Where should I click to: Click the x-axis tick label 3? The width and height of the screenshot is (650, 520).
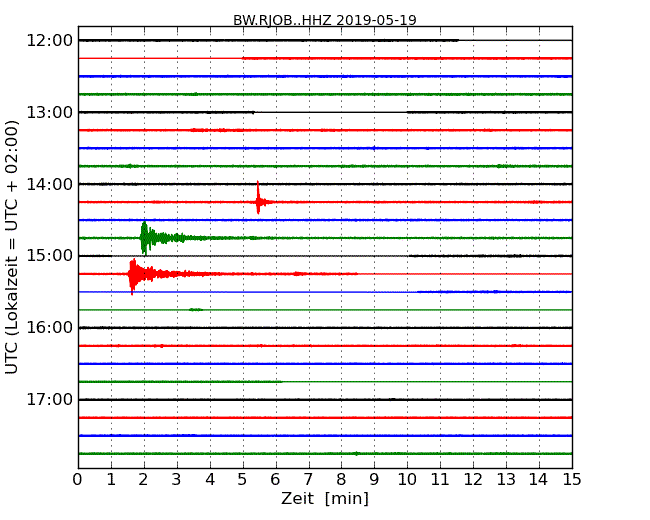176,479
